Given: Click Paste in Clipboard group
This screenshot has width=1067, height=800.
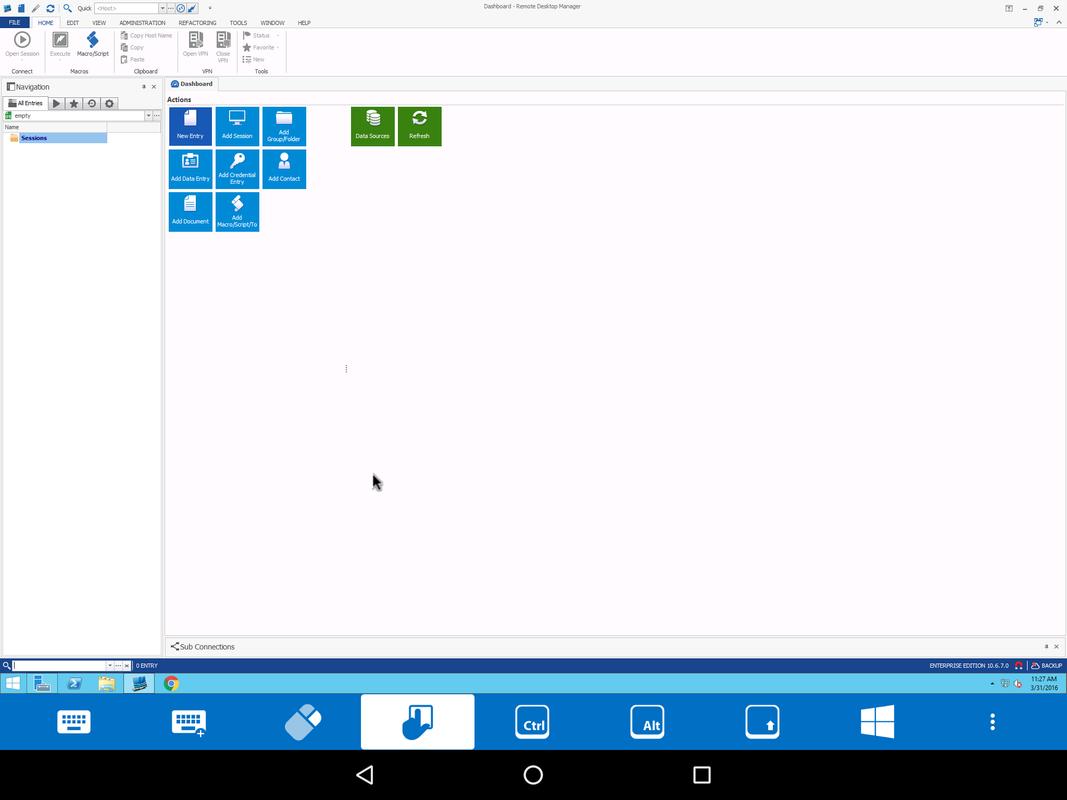Looking at the screenshot, I should [x=133, y=60].
